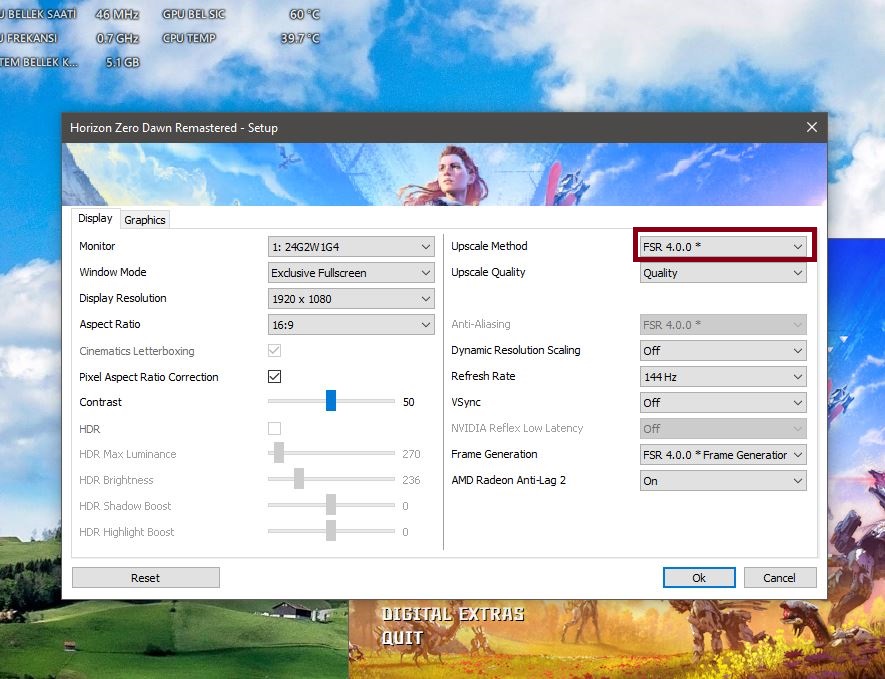
Task: Reset settings with the Reset button
Action: click(146, 577)
